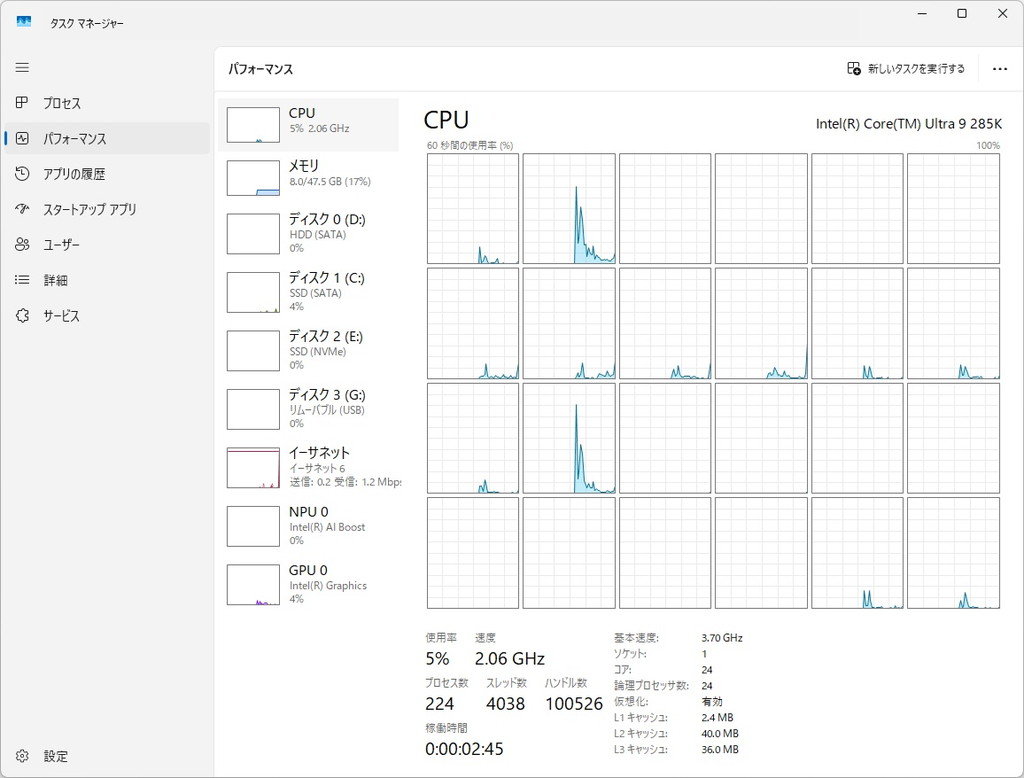This screenshot has height=778, width=1024.
Task: Click the Services (サービス) puzzle icon
Action: (x=22, y=316)
